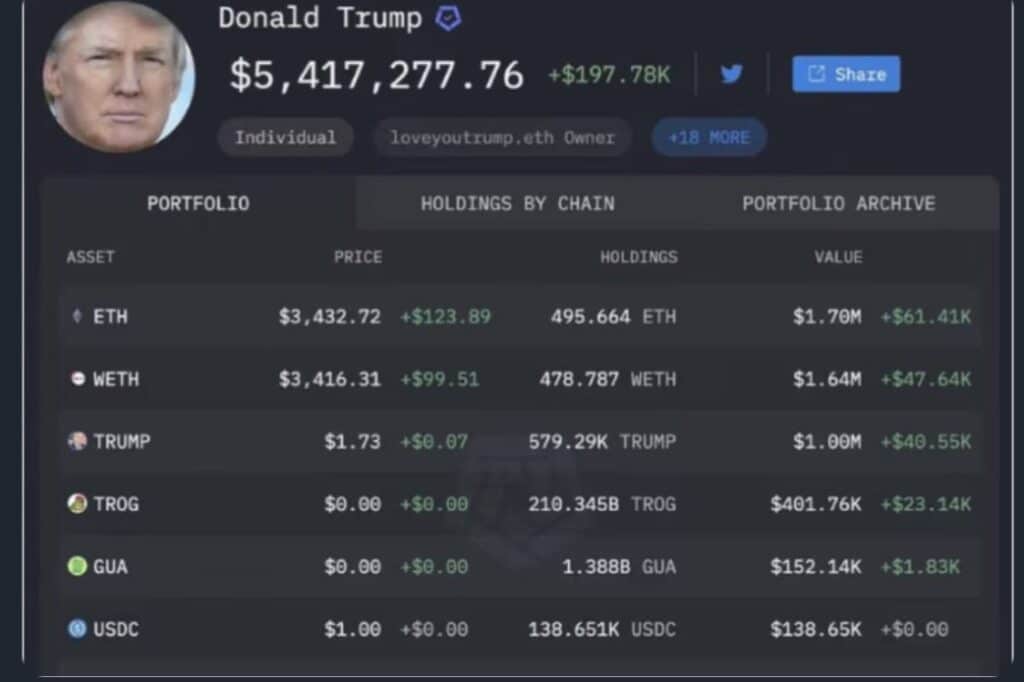Select the GUA asset name

pos(110,566)
